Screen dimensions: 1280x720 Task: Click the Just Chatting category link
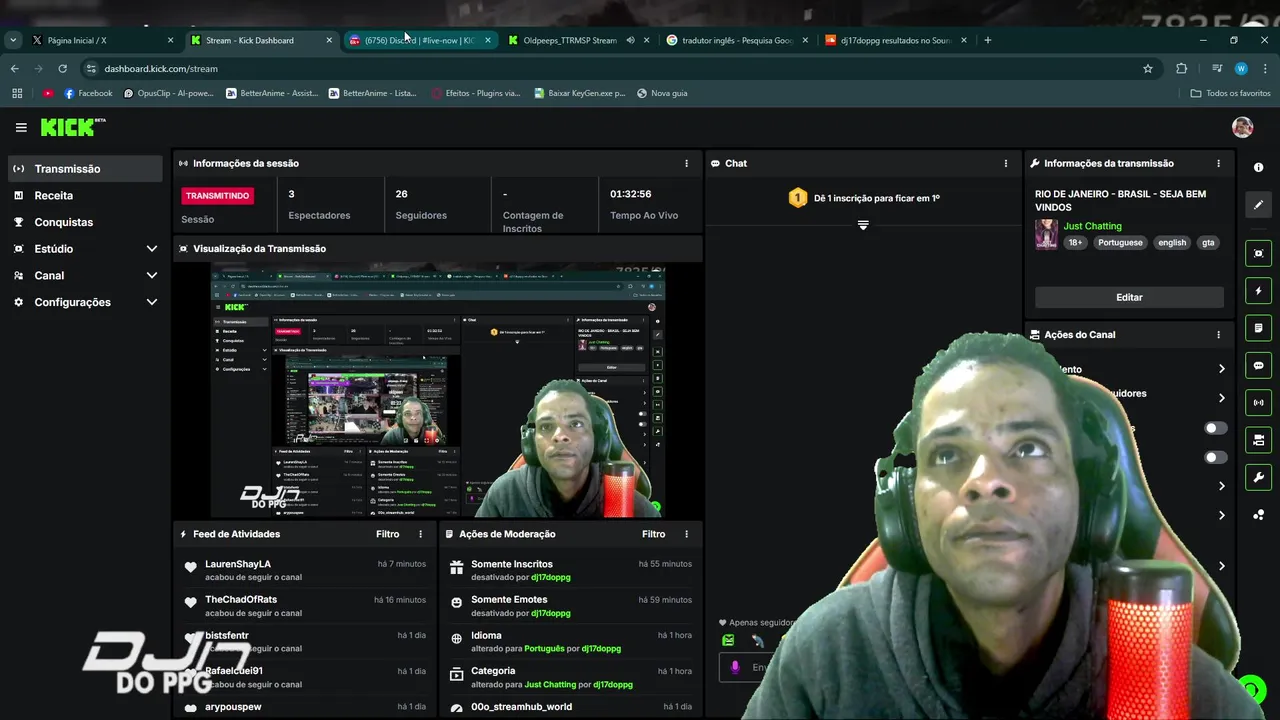tap(1092, 226)
